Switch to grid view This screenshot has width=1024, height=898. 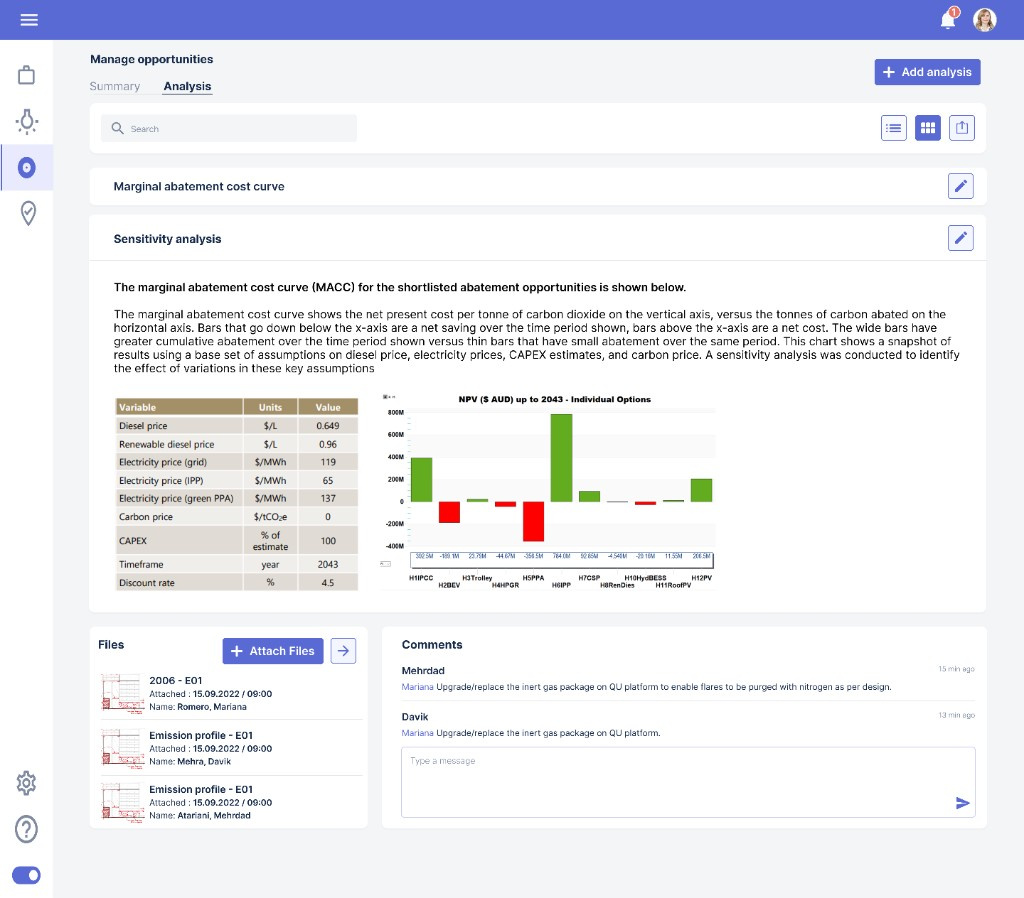pos(927,128)
